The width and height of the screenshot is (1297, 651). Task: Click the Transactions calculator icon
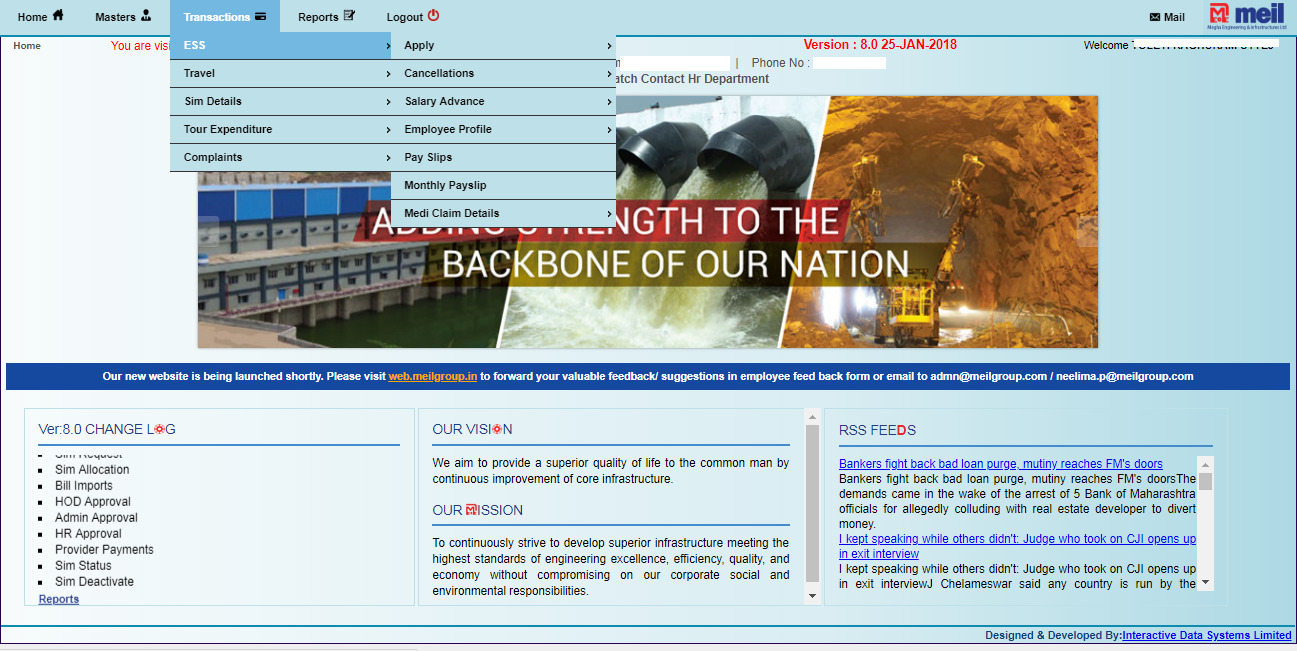coord(259,15)
